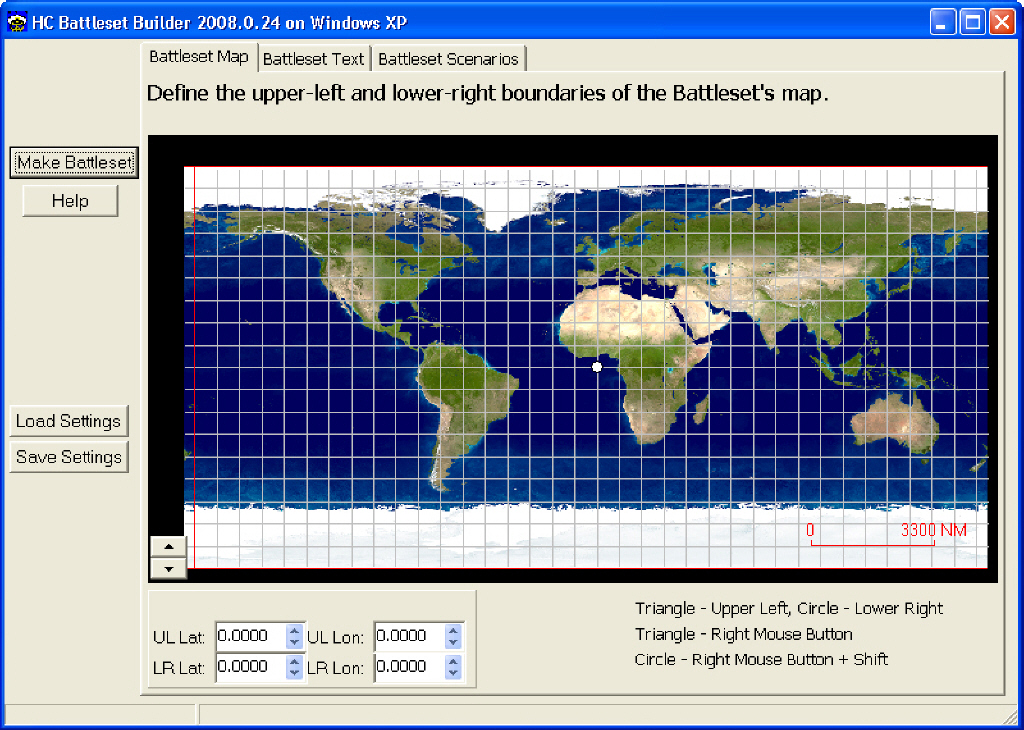Click the down arrow button on map
Viewport: 1024px width, 730px height.
[168, 568]
